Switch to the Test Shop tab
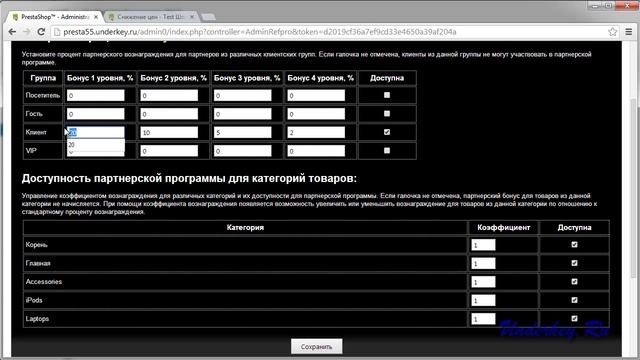Screen dimensions: 640x360 click(x=151, y=17)
